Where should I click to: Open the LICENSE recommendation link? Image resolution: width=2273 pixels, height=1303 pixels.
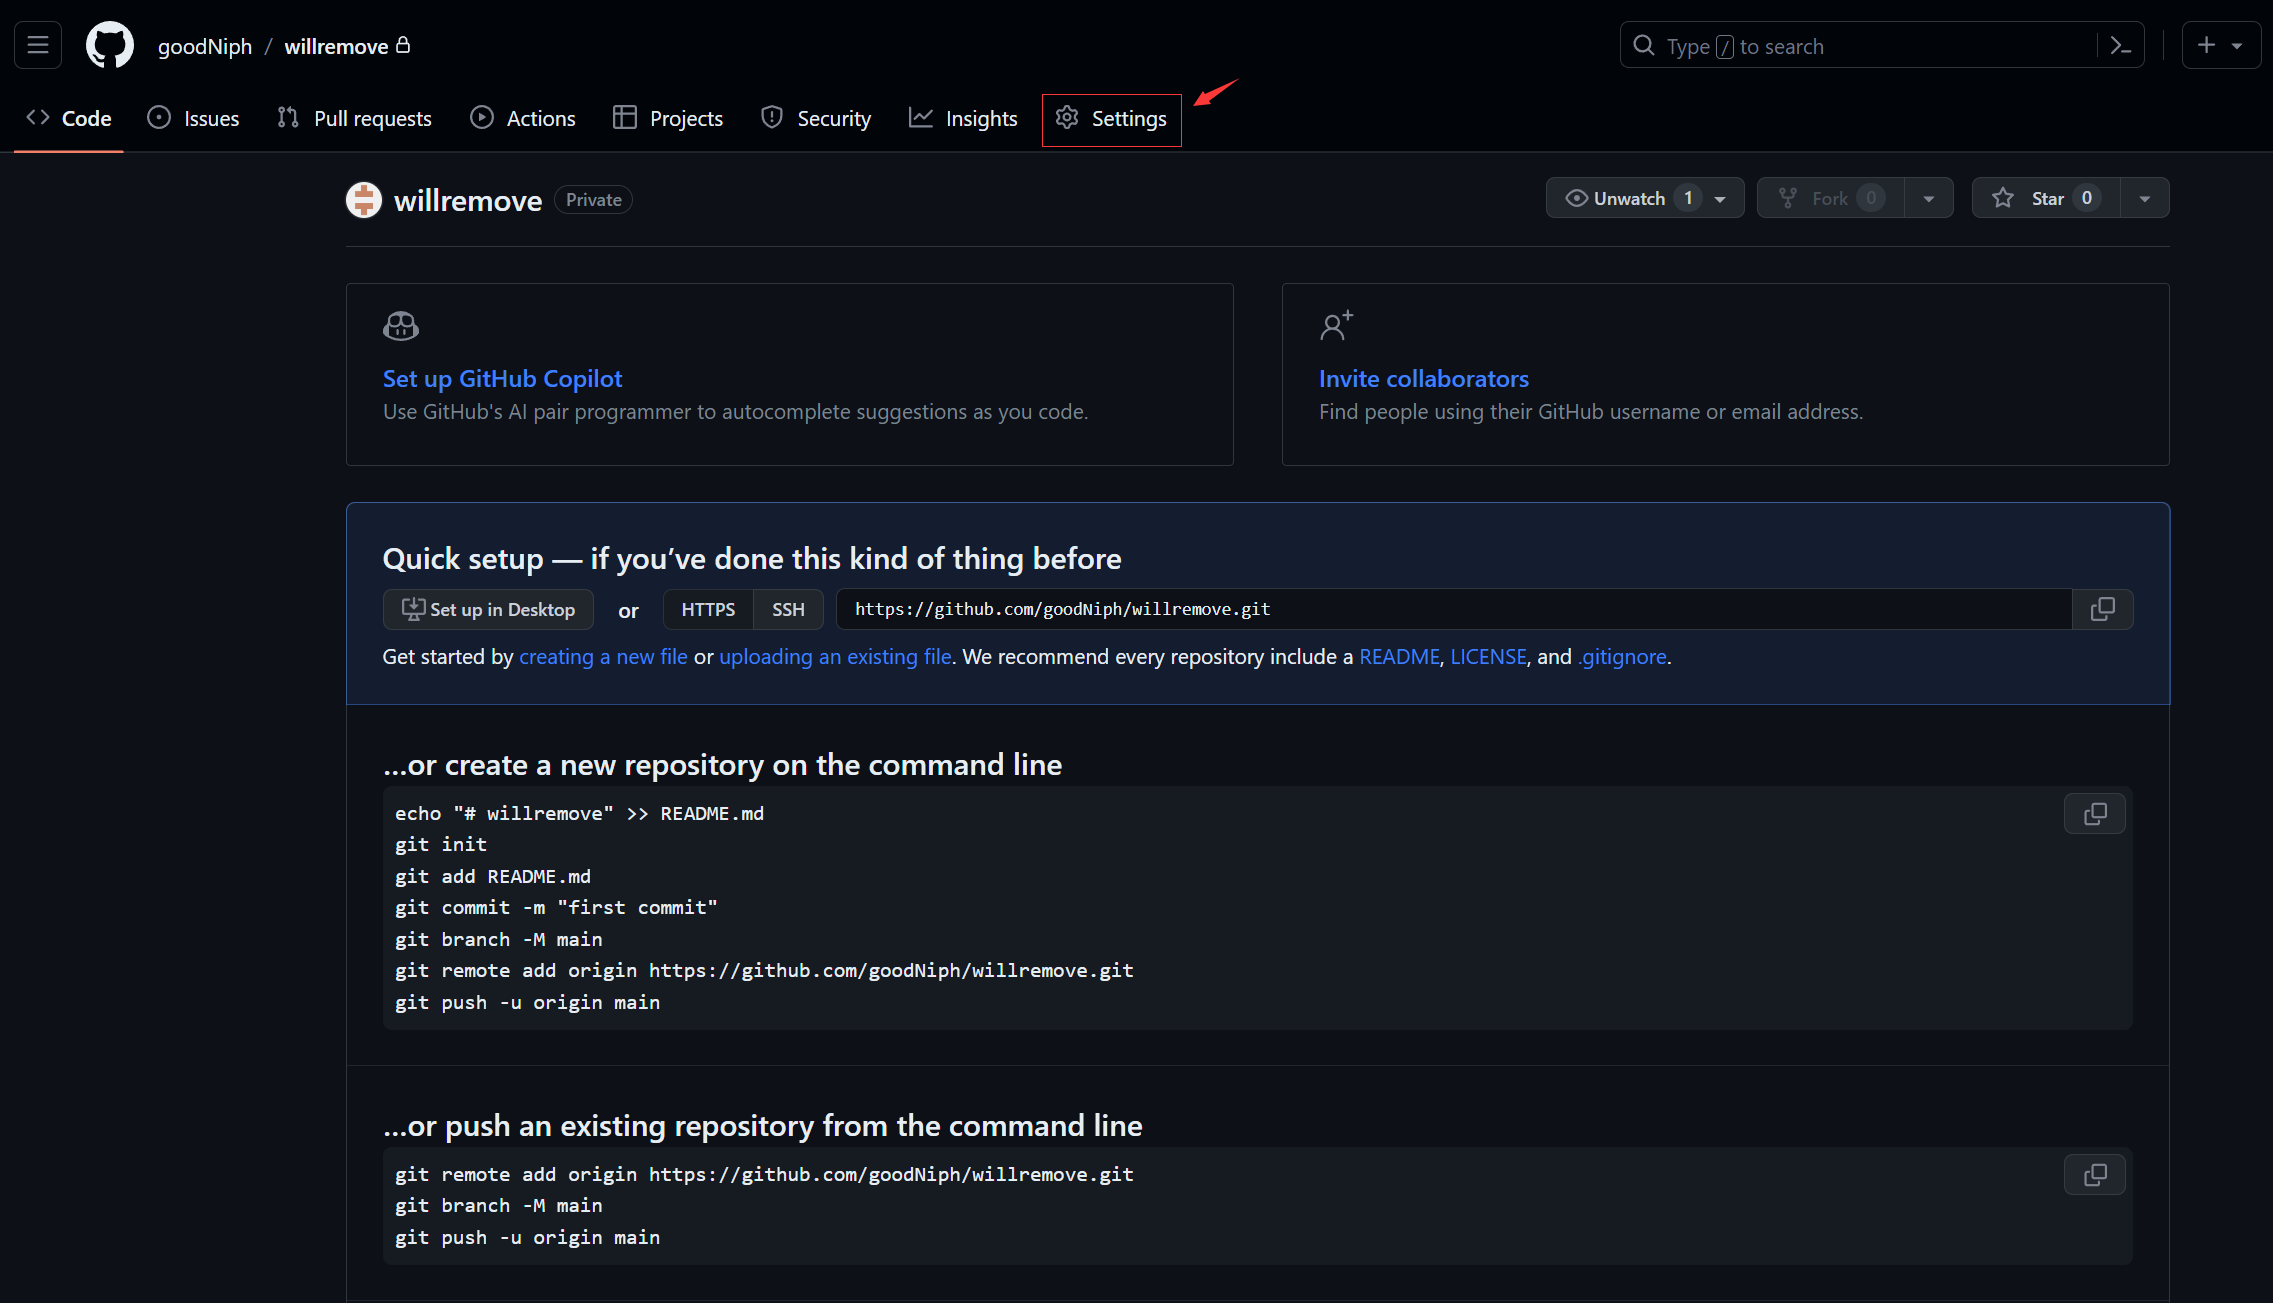1488,657
